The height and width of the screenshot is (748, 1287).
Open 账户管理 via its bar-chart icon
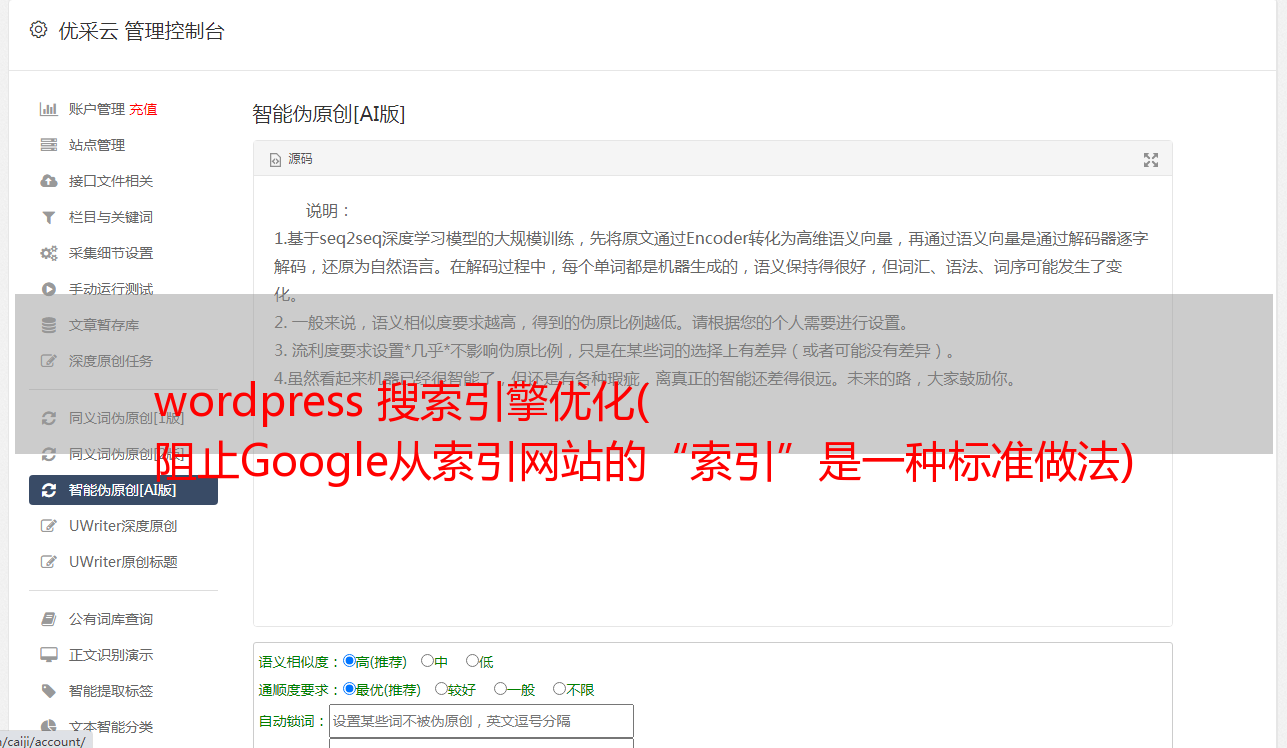pos(48,109)
